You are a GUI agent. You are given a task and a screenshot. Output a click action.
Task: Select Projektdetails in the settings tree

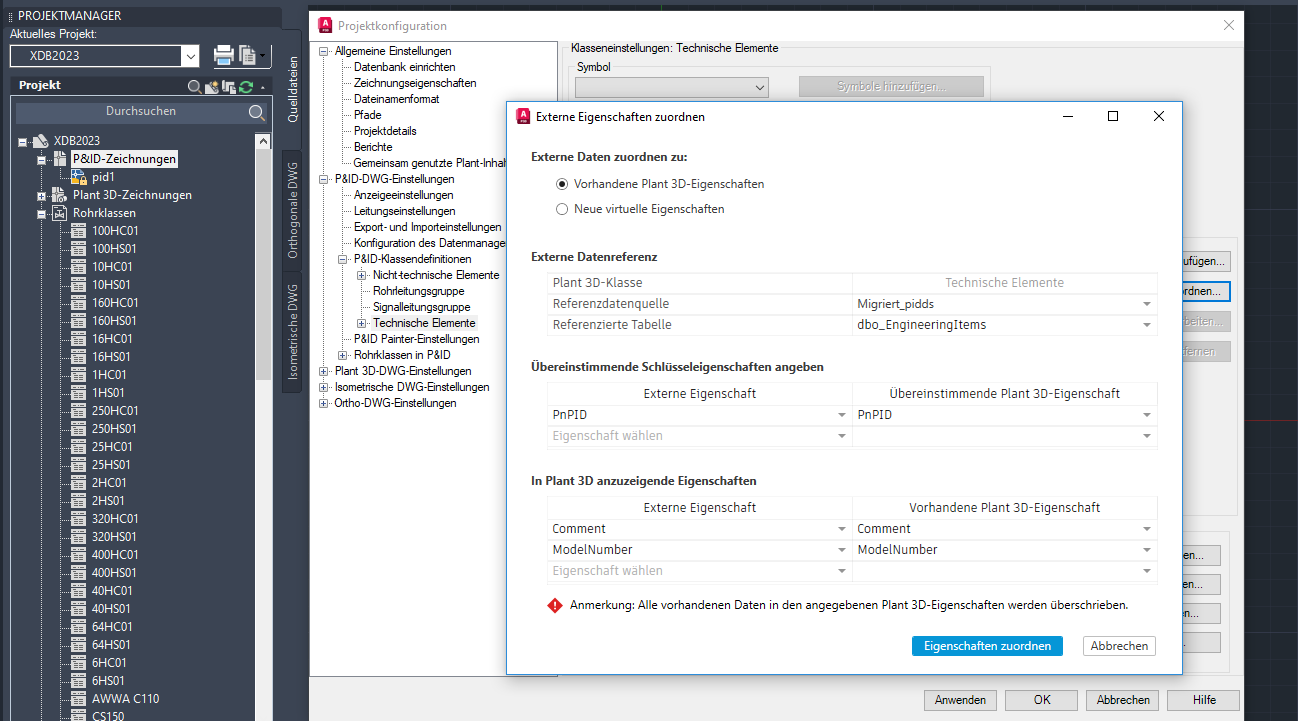point(385,131)
